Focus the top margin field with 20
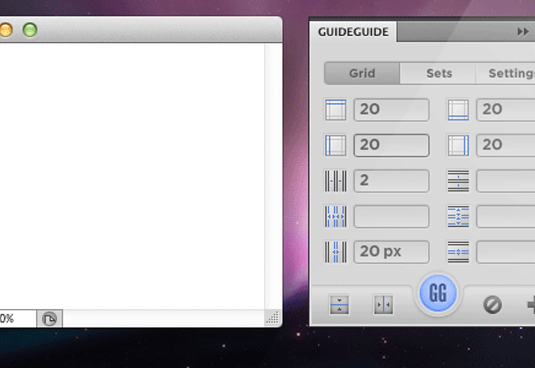This screenshot has height=368, width=535. 391,109
